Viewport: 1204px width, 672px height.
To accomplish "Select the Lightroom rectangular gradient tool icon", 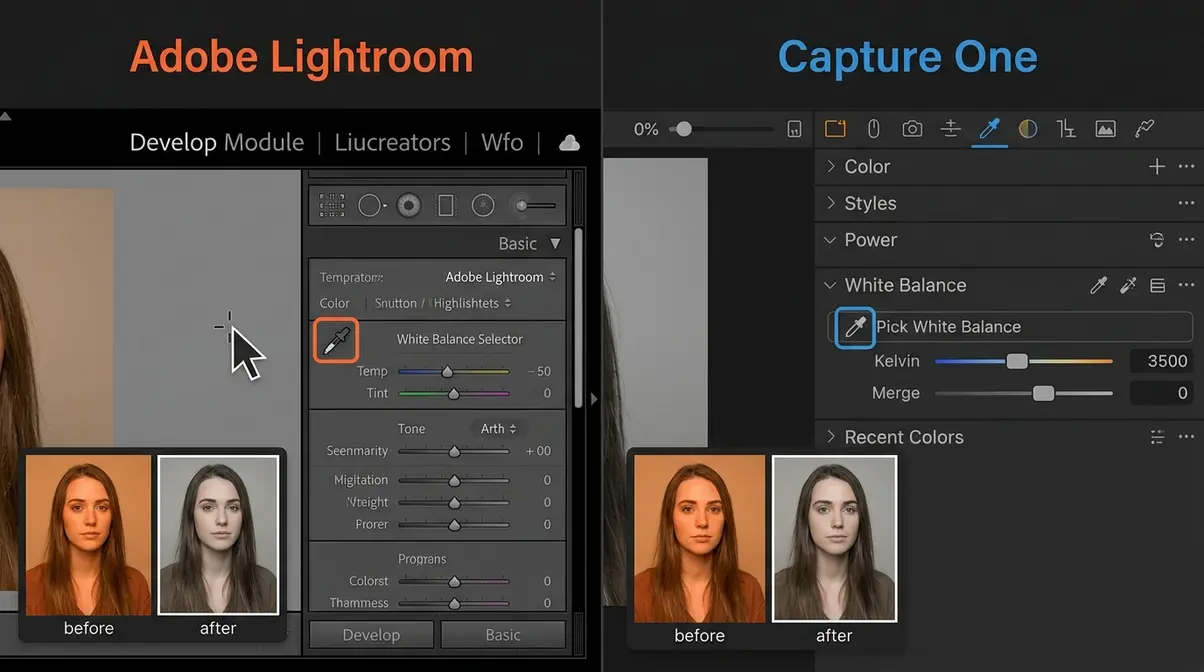I will (446, 206).
